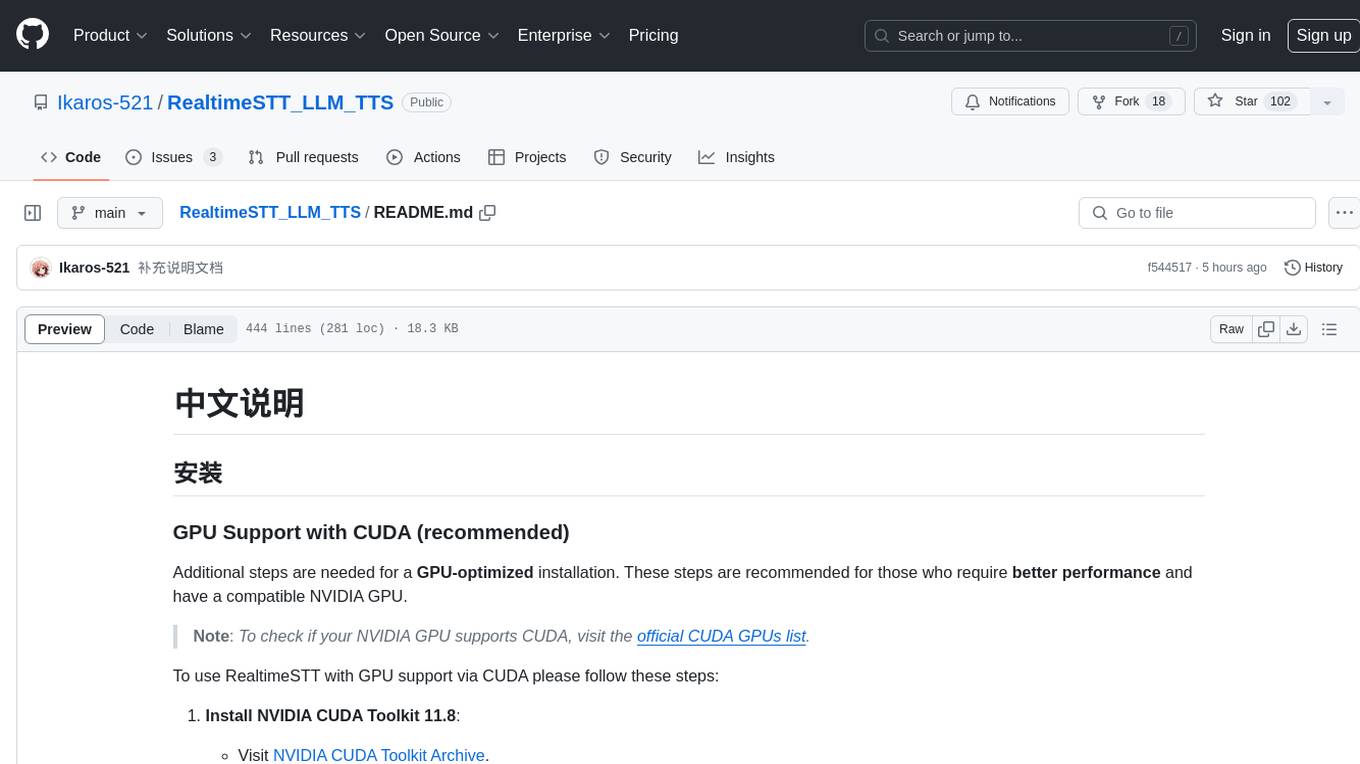This screenshot has width=1360, height=764.
Task: Open the main branch selector
Action: click(x=109, y=213)
